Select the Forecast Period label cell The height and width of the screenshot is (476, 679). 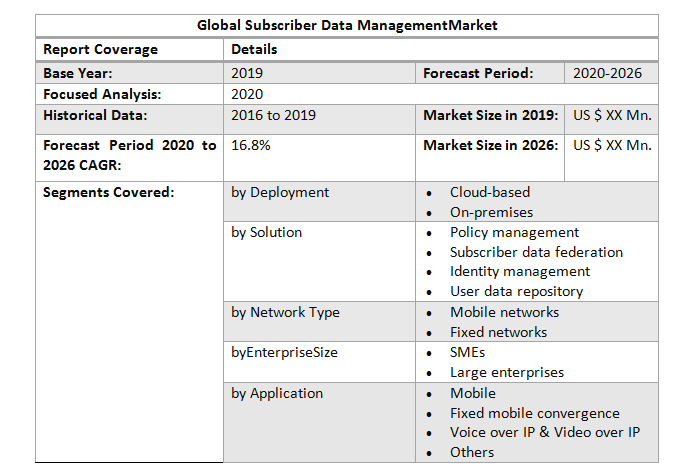pos(478,73)
